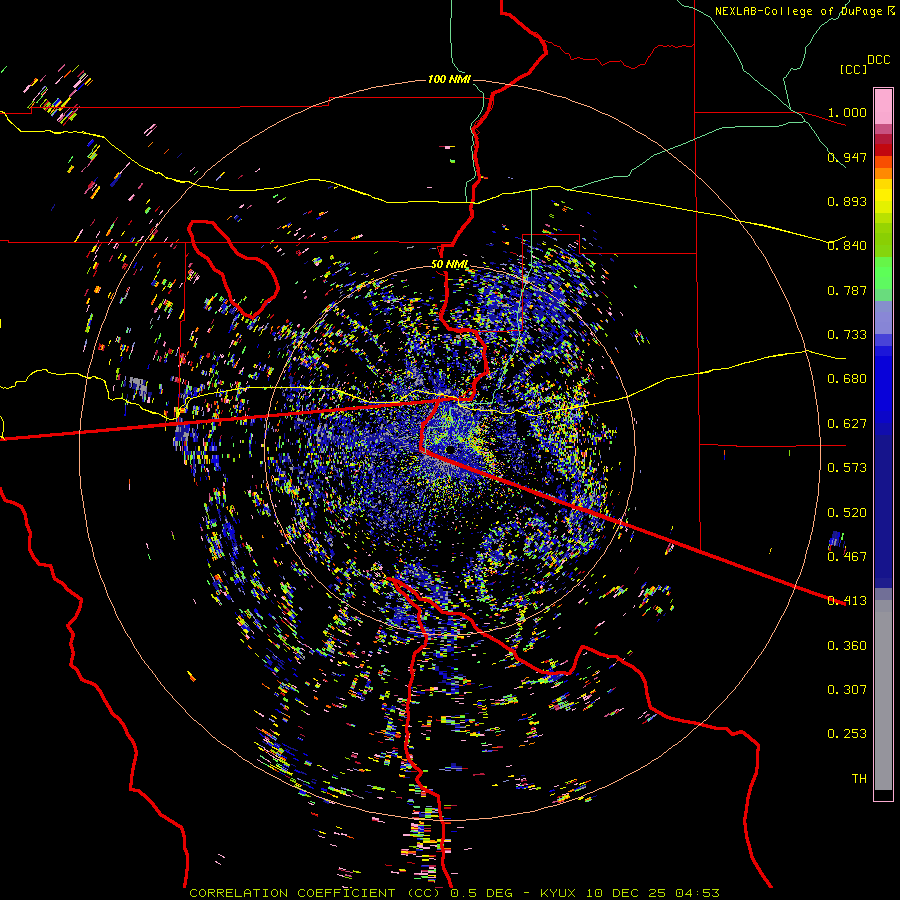The image size is (900, 900).
Task: Click the 0.467 scale value
Action: coord(847,557)
